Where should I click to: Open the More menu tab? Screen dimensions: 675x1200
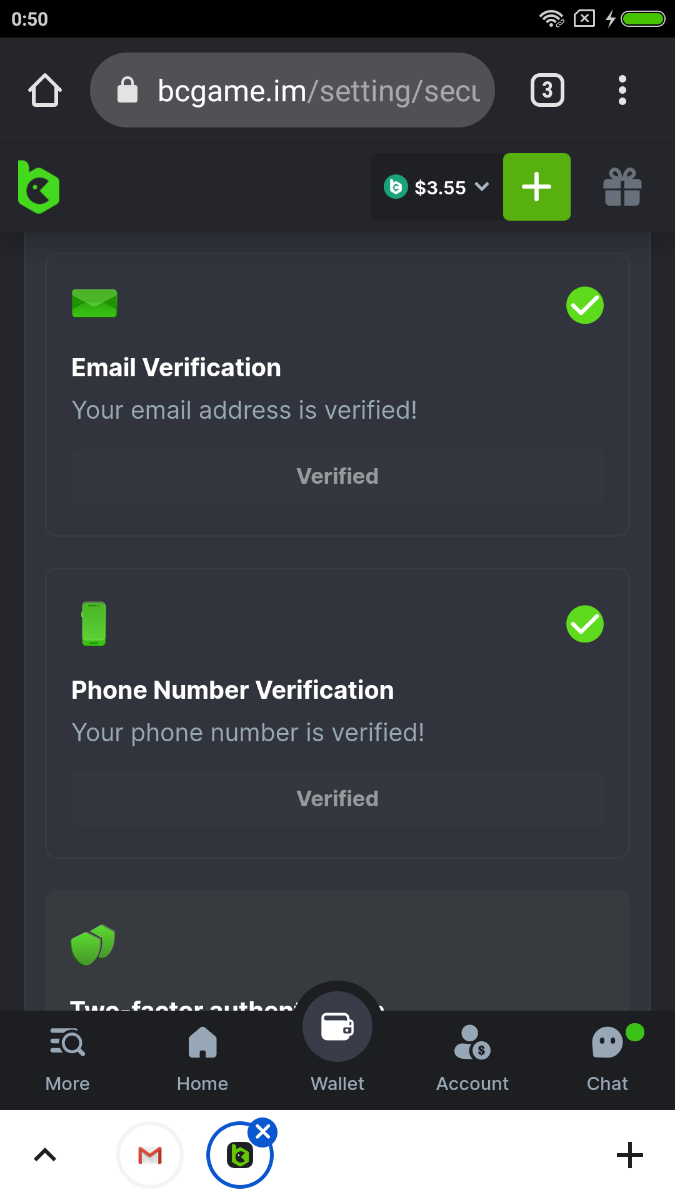68,1059
